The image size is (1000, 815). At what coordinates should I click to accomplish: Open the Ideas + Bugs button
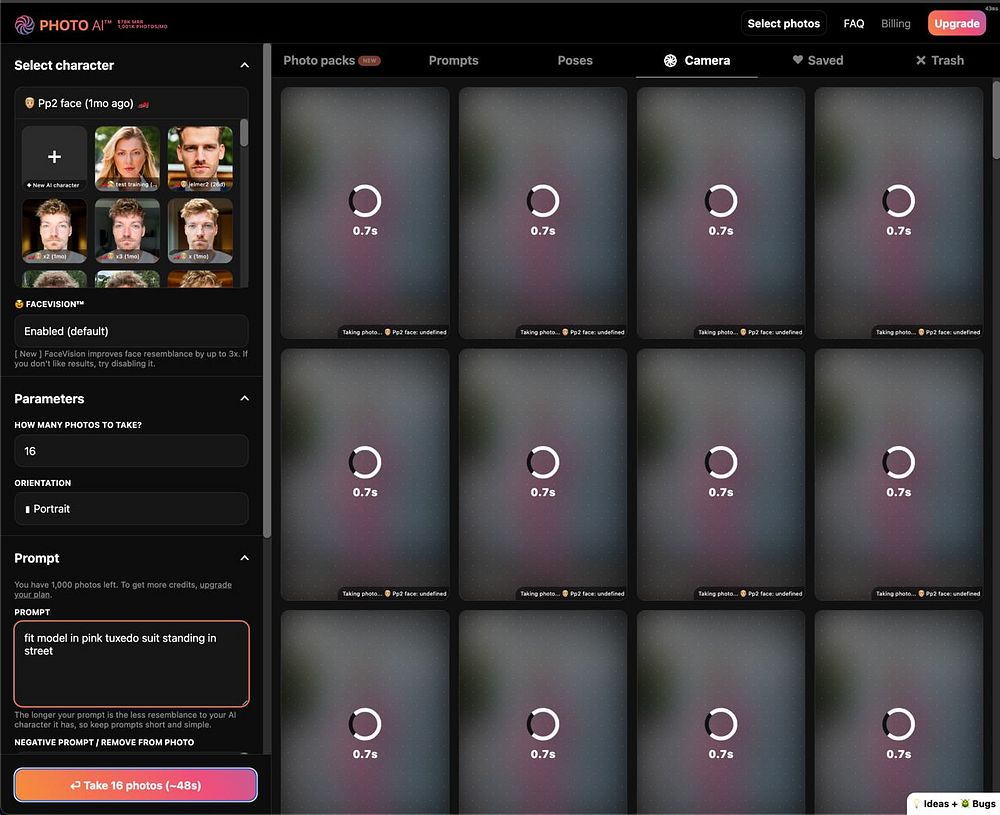coord(953,804)
